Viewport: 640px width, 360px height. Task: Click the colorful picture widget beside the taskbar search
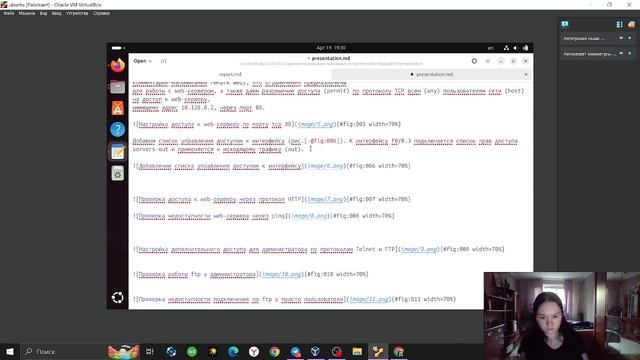click(x=123, y=351)
